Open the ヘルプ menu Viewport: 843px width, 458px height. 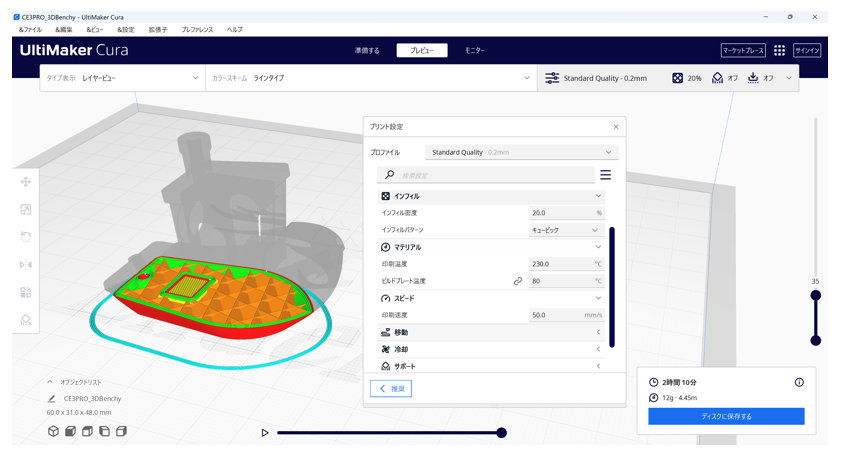click(x=234, y=30)
